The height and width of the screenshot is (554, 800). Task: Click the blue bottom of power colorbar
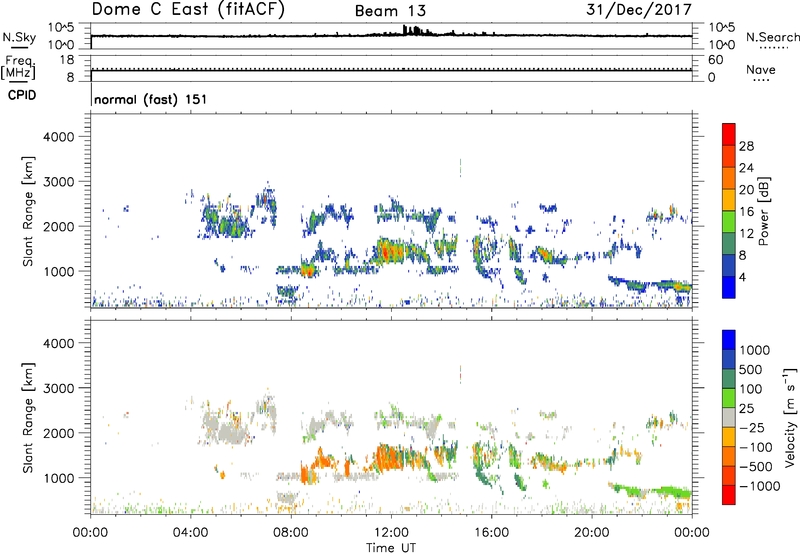(729, 287)
